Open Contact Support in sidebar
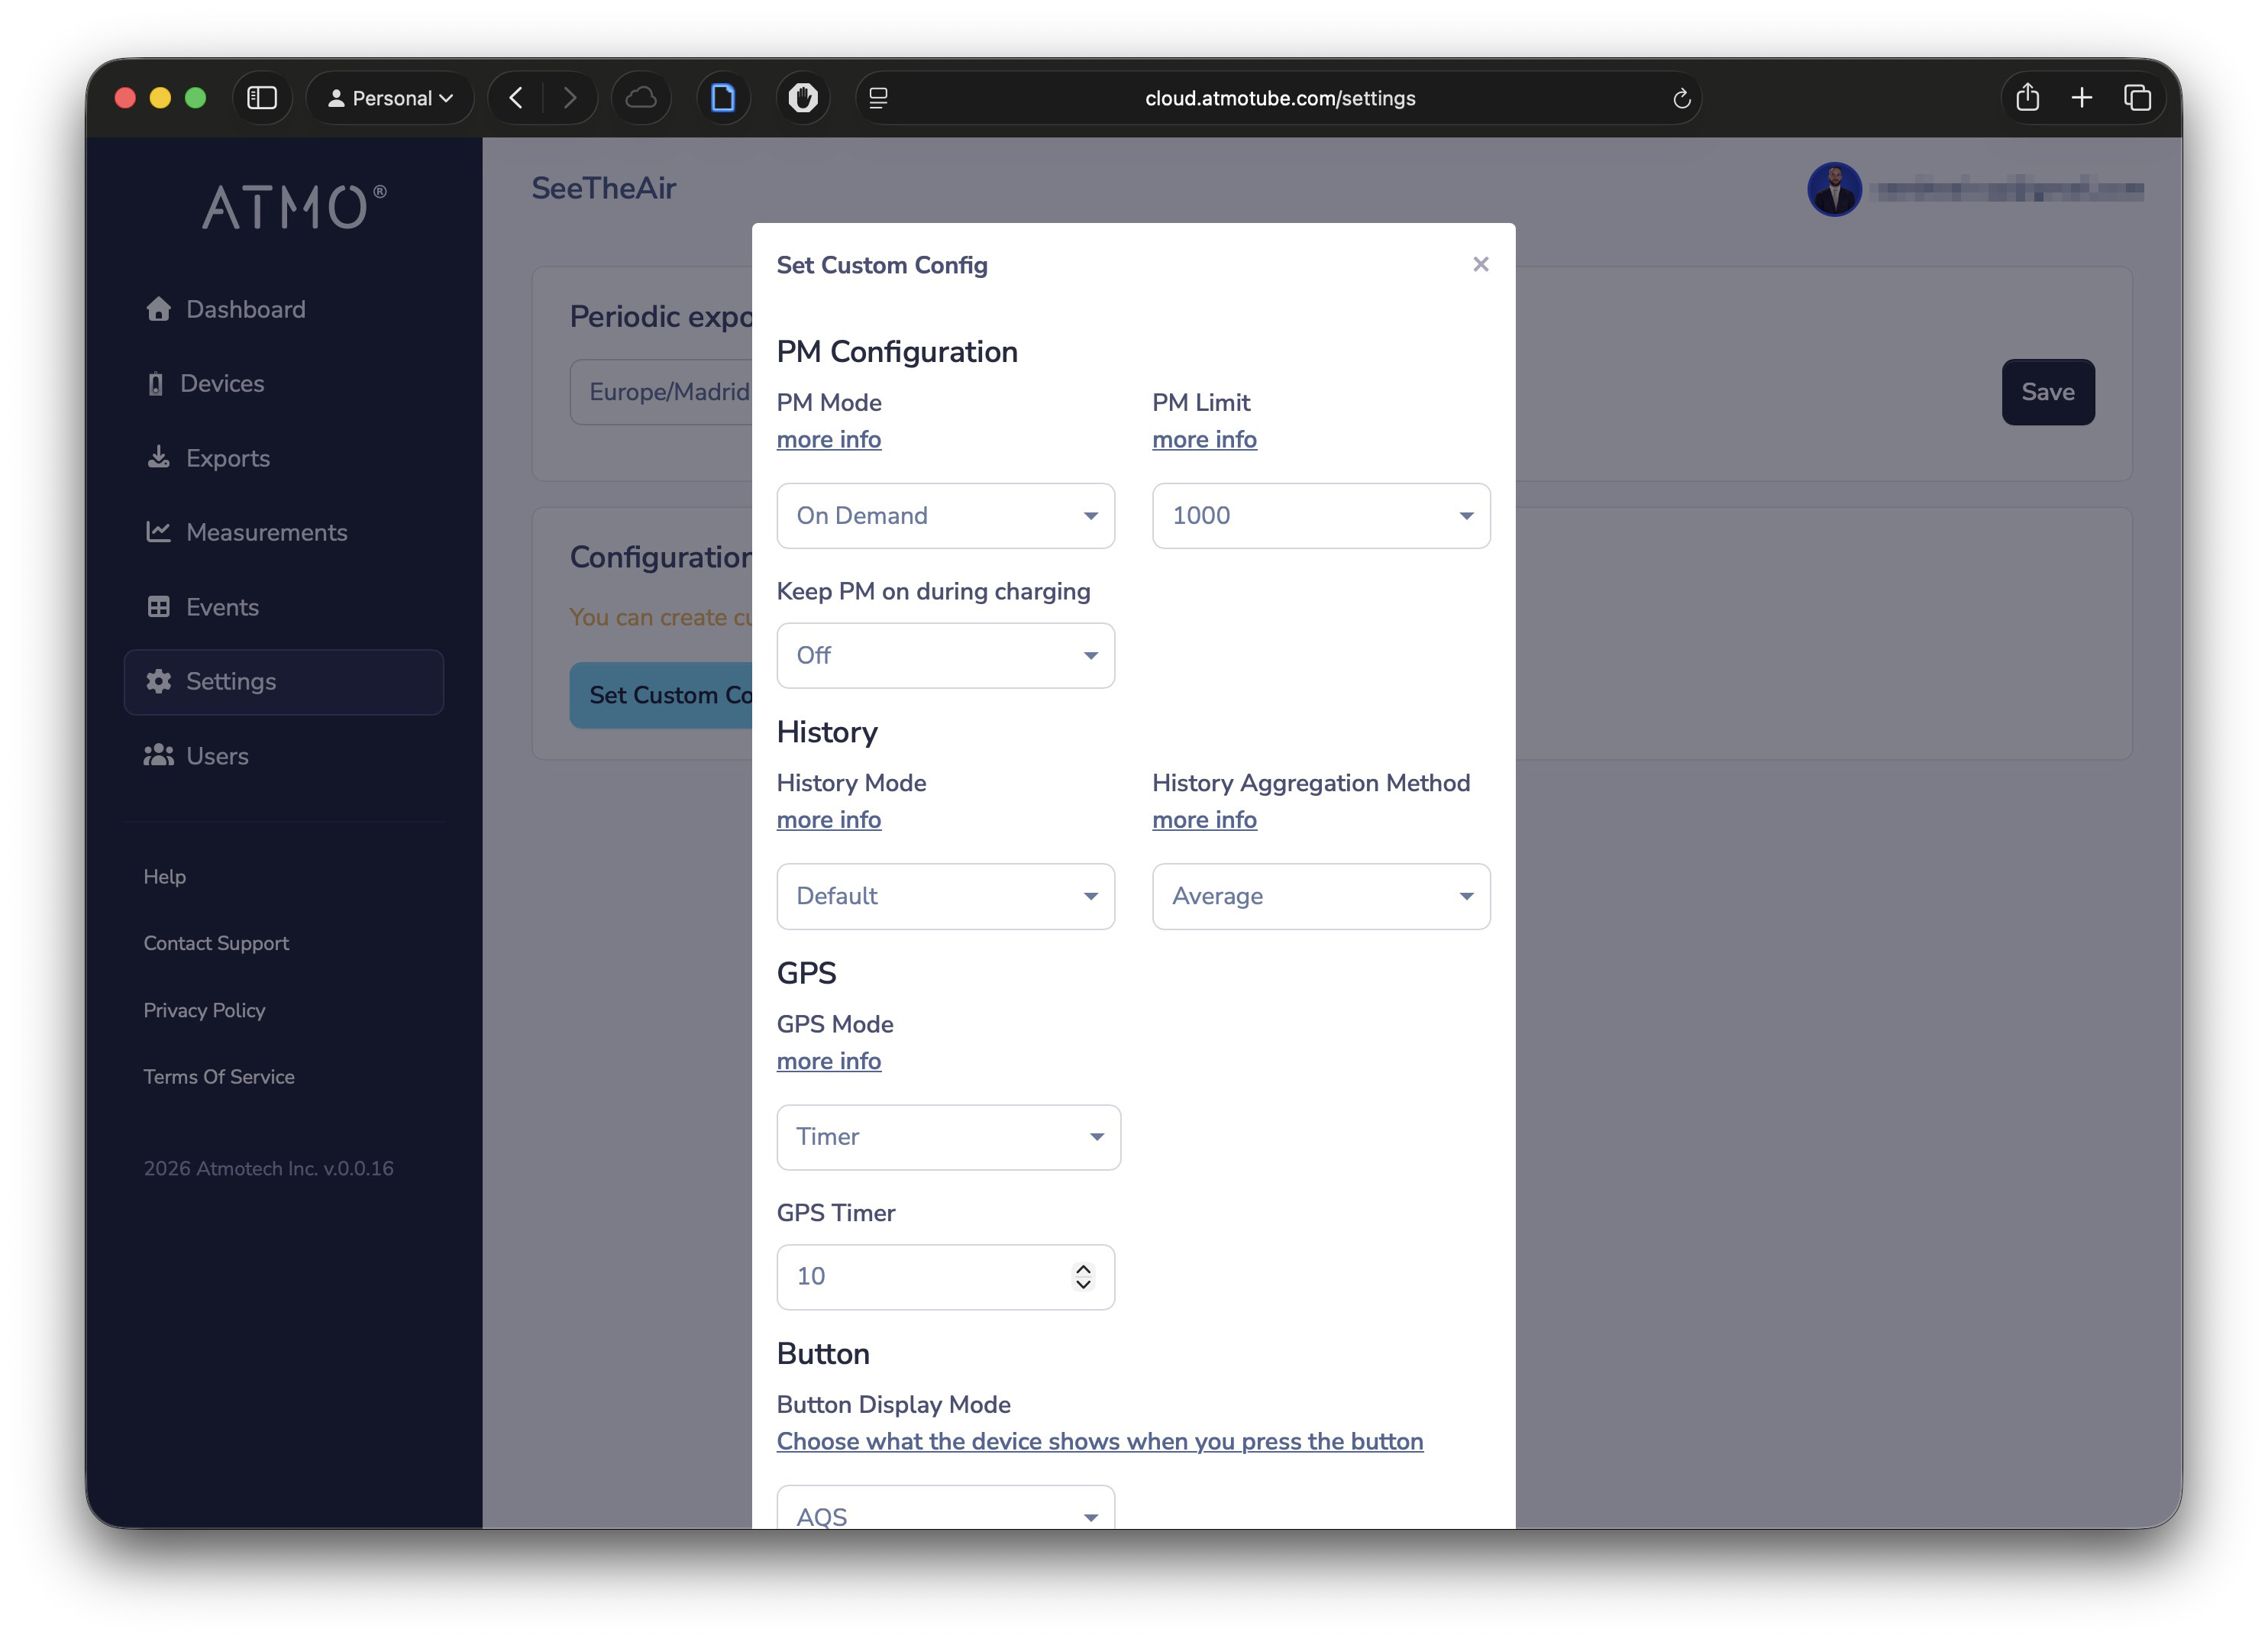 point(216,943)
